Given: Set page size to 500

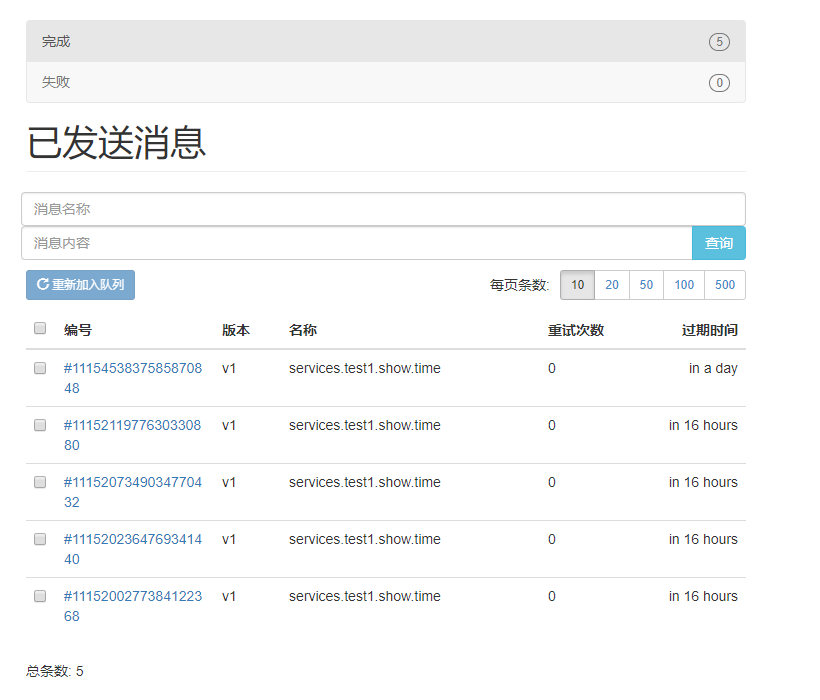Looking at the screenshot, I should [x=725, y=285].
